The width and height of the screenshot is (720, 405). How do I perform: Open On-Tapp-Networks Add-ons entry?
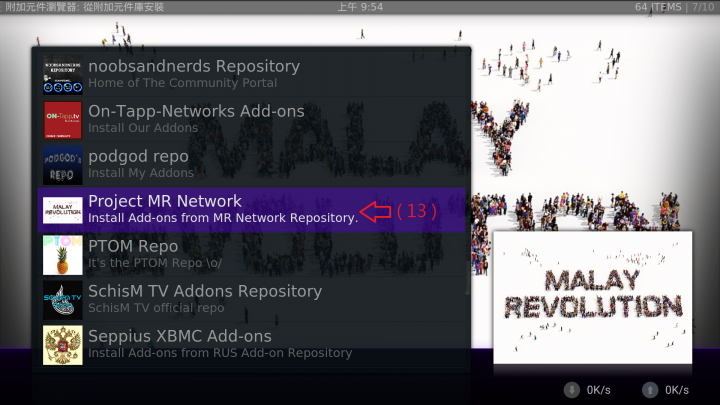[x=196, y=112]
